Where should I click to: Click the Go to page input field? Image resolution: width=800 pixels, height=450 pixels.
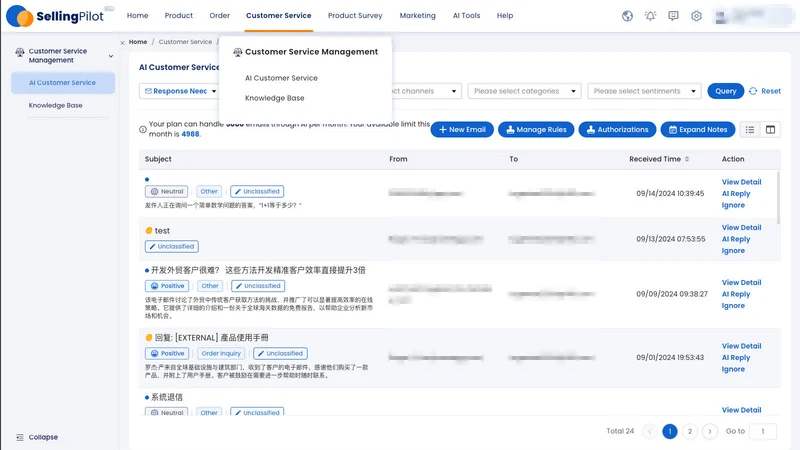coord(763,432)
